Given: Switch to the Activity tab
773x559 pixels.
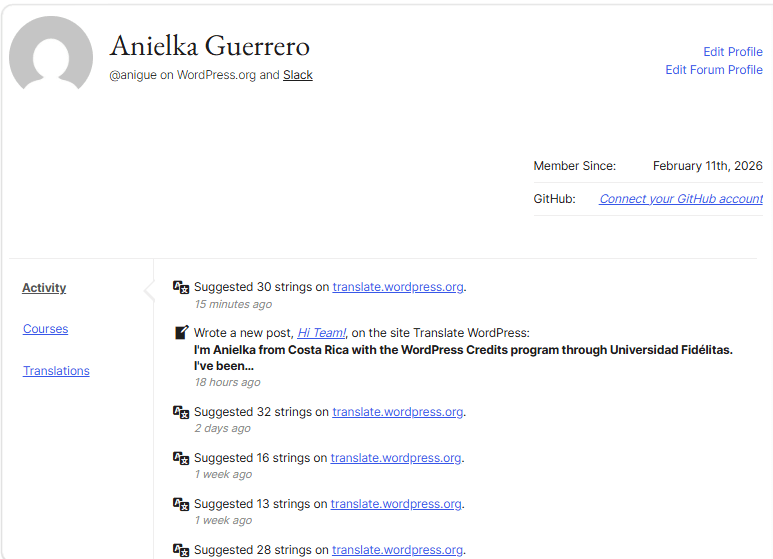Looking at the screenshot, I should (x=44, y=288).
